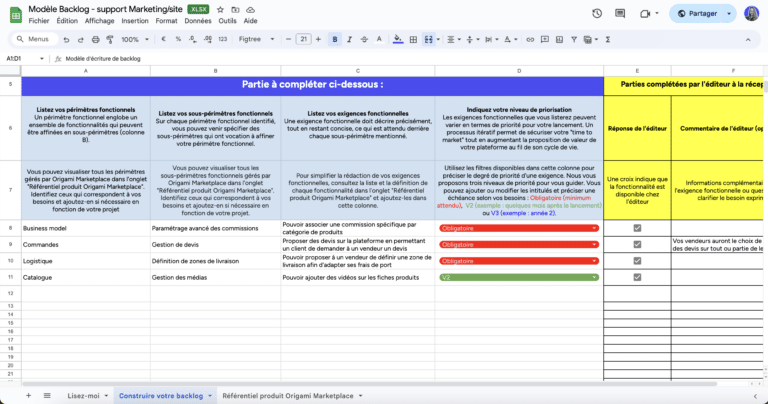The width and height of the screenshot is (768, 404).
Task: Merge selected cells
Action: coord(429,39)
